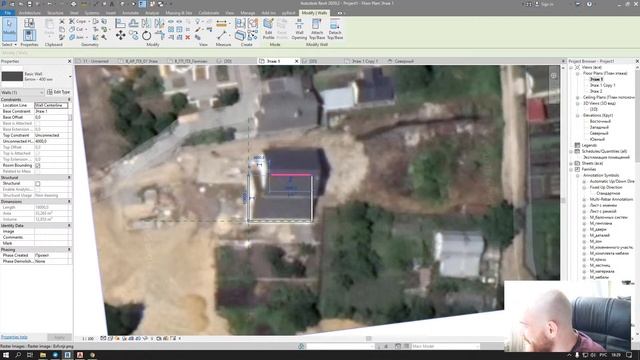Click the Properties help link
The width and height of the screenshot is (640, 360).
tap(14, 337)
